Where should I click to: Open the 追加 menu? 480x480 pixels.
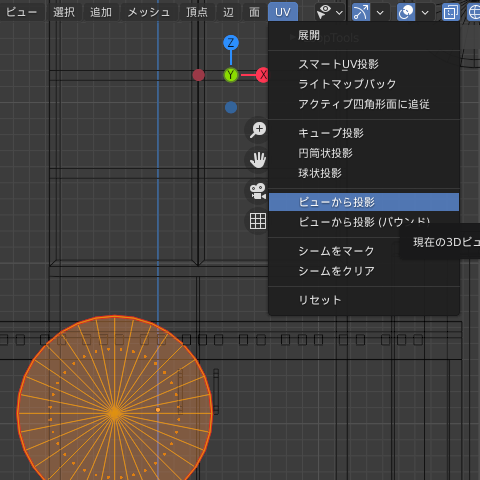click(101, 12)
